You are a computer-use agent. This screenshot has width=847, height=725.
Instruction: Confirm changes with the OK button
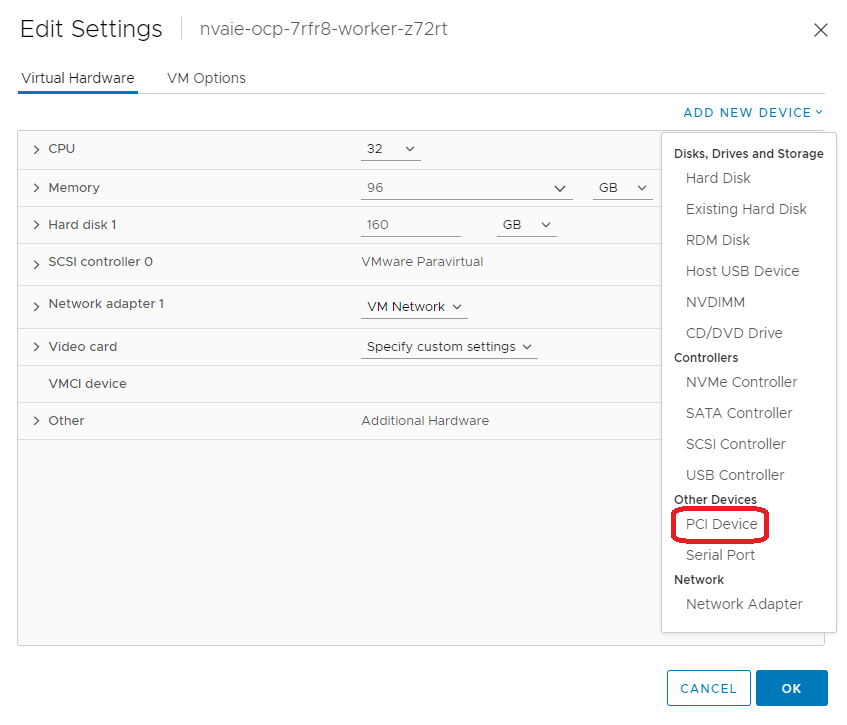click(791, 688)
